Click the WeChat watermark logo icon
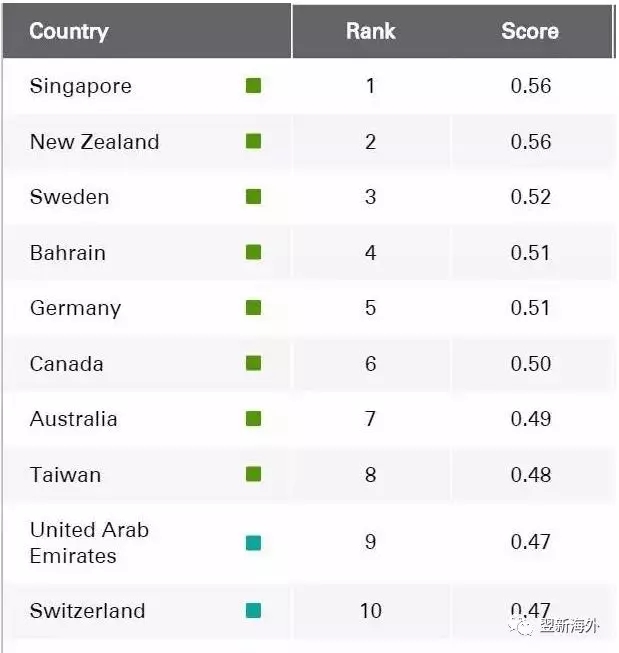This screenshot has height=653, width=619. [x=522, y=626]
